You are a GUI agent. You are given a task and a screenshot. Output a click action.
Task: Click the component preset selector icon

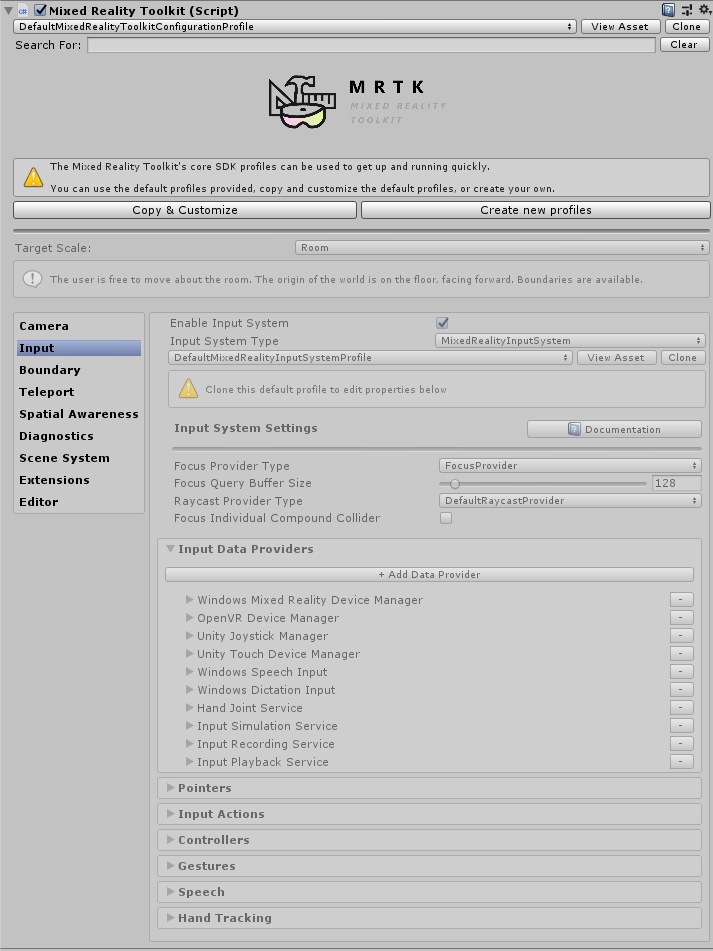coord(686,9)
